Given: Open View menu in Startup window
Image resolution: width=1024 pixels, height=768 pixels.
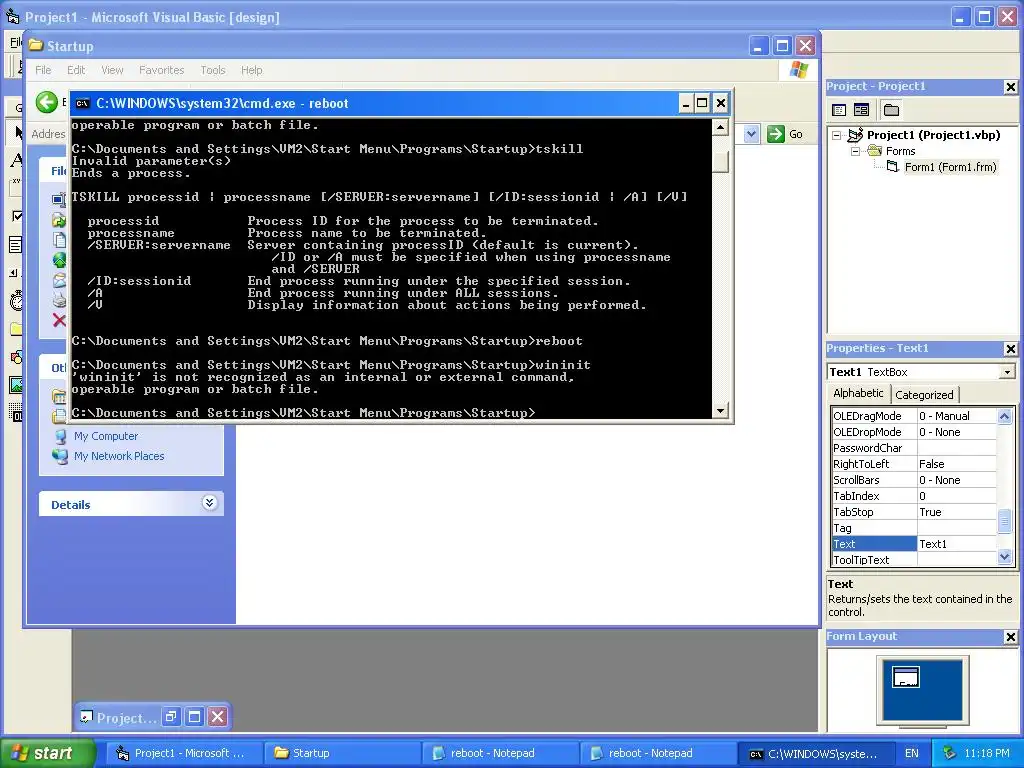Looking at the screenshot, I should coord(112,70).
